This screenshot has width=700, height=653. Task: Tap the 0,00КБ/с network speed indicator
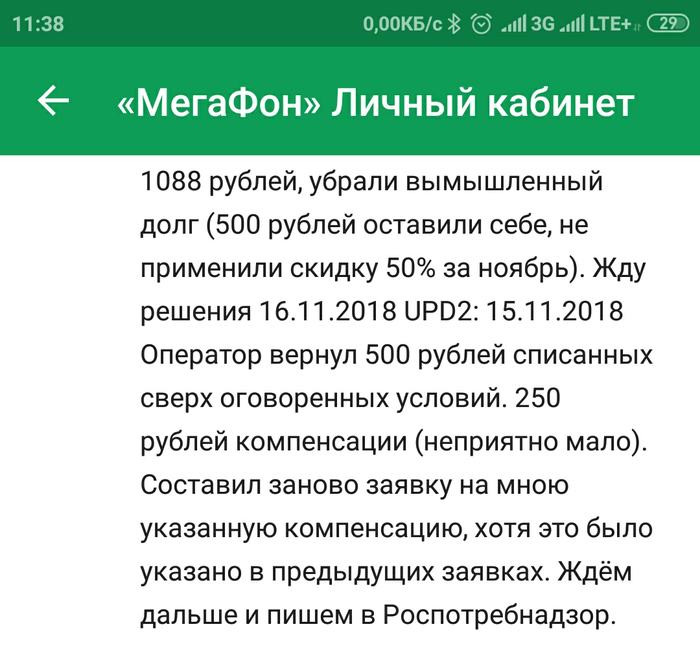402,24
